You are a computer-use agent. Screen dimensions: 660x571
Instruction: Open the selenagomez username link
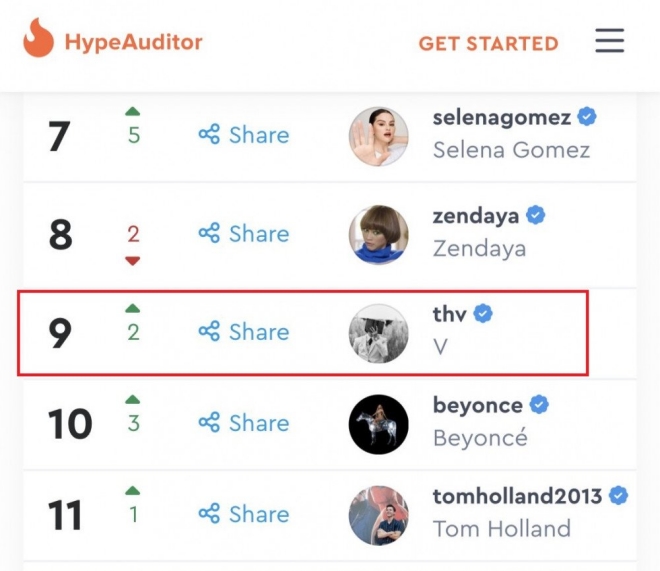501,117
